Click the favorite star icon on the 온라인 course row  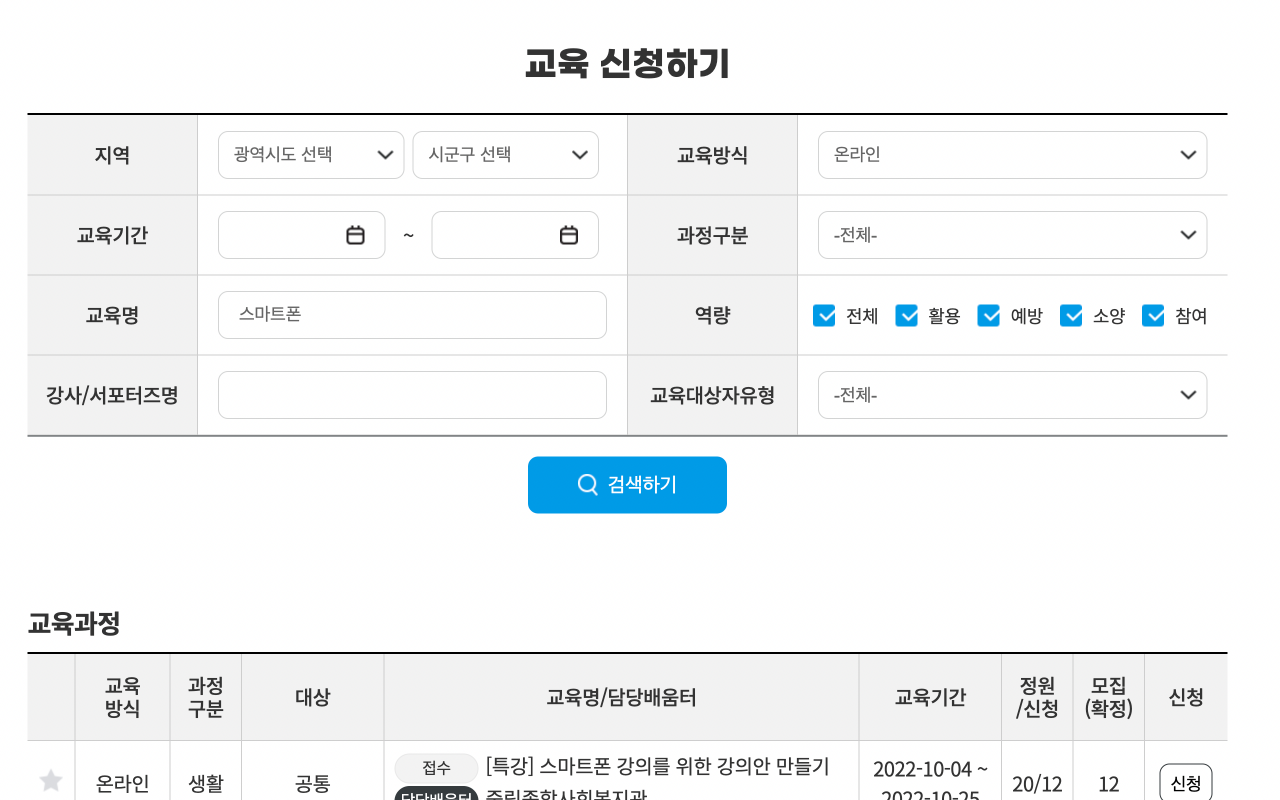point(51,781)
